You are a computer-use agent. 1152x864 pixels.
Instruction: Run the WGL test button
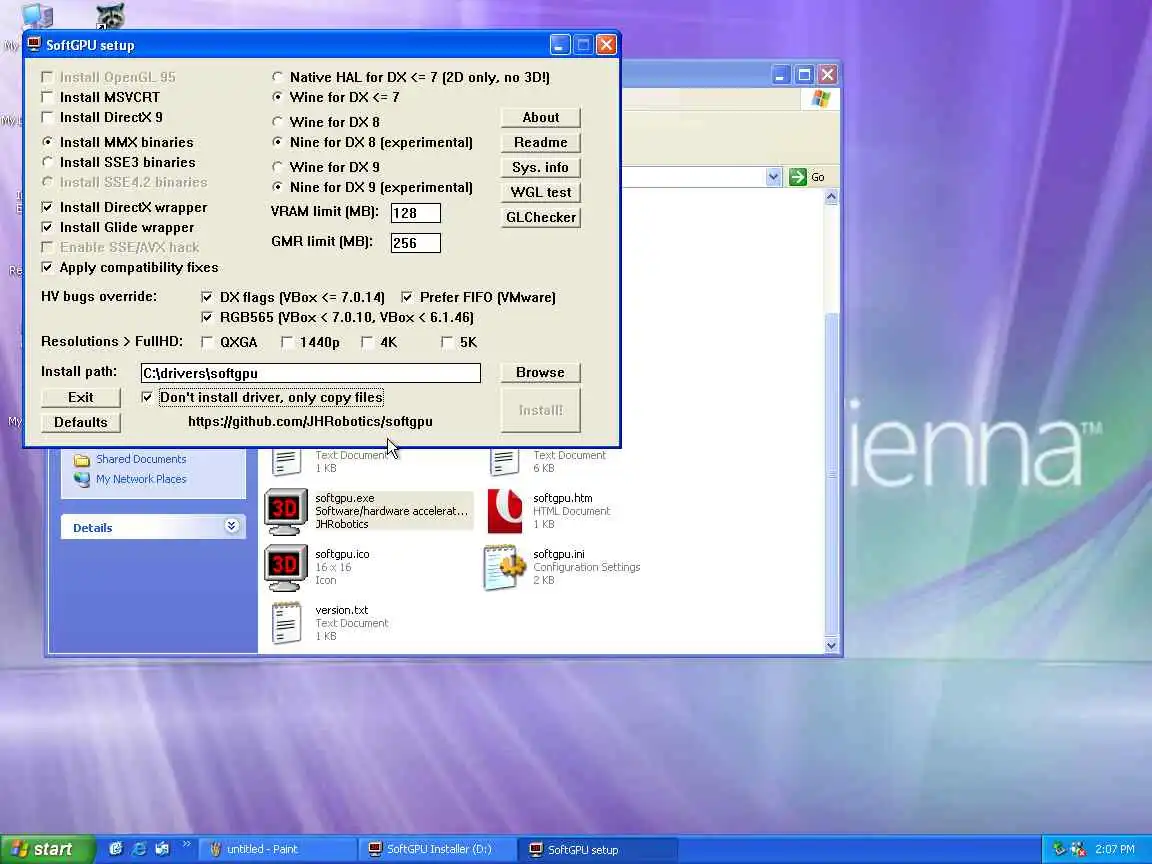[x=541, y=192]
